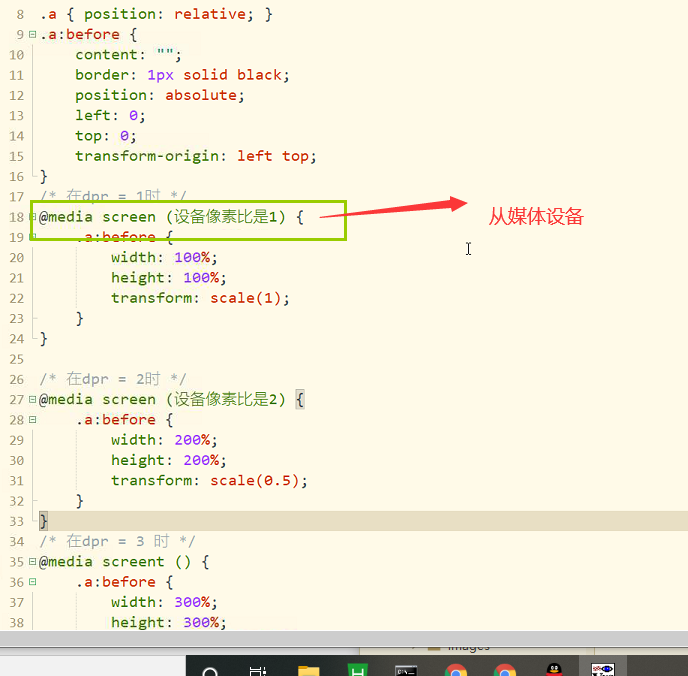The image size is (688, 676).
Task: Click comment '/* 在dpr = 3 时 */'
Action: [x=118, y=541]
